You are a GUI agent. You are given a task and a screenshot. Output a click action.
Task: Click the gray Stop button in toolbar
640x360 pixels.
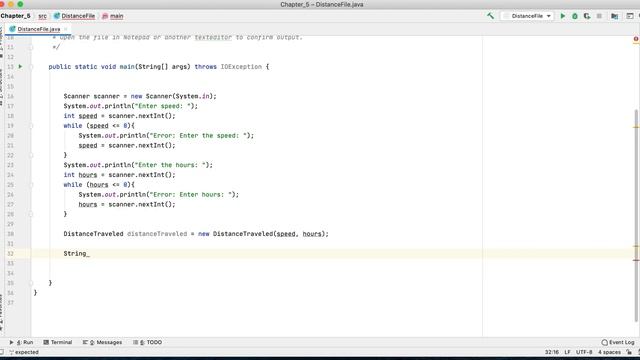[599, 16]
